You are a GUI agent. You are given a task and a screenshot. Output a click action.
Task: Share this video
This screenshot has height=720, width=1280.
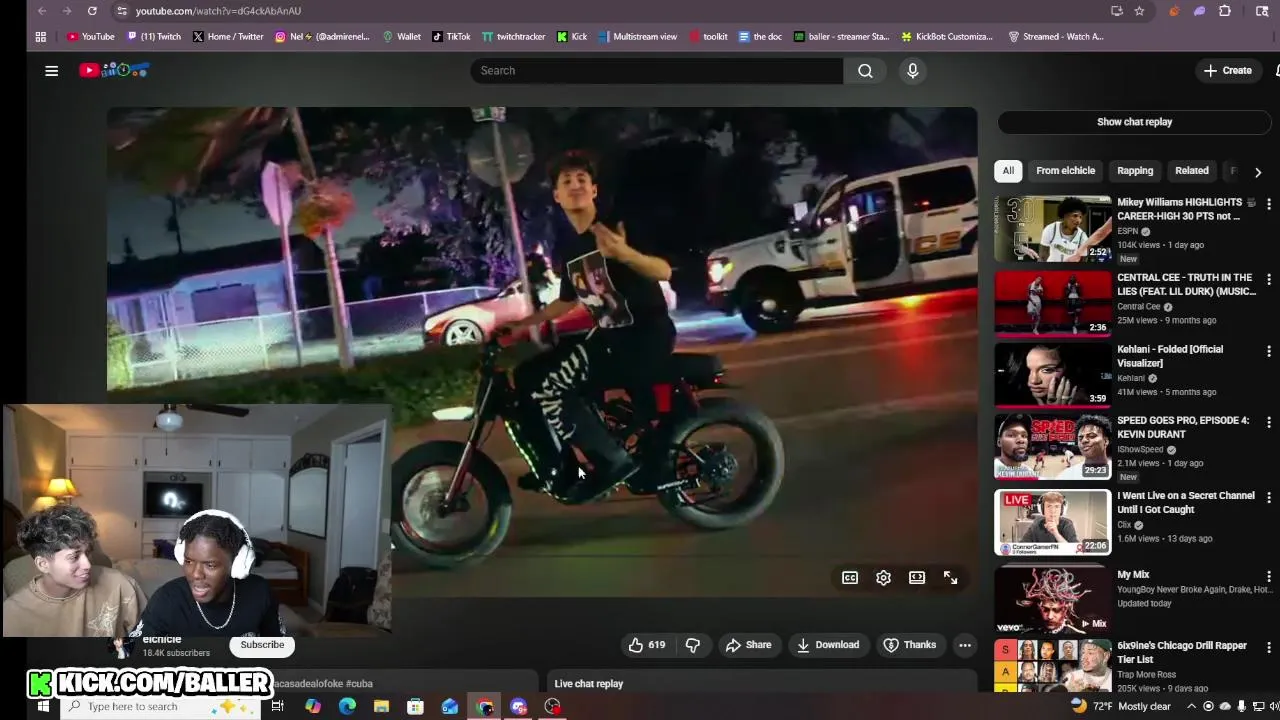(x=748, y=645)
